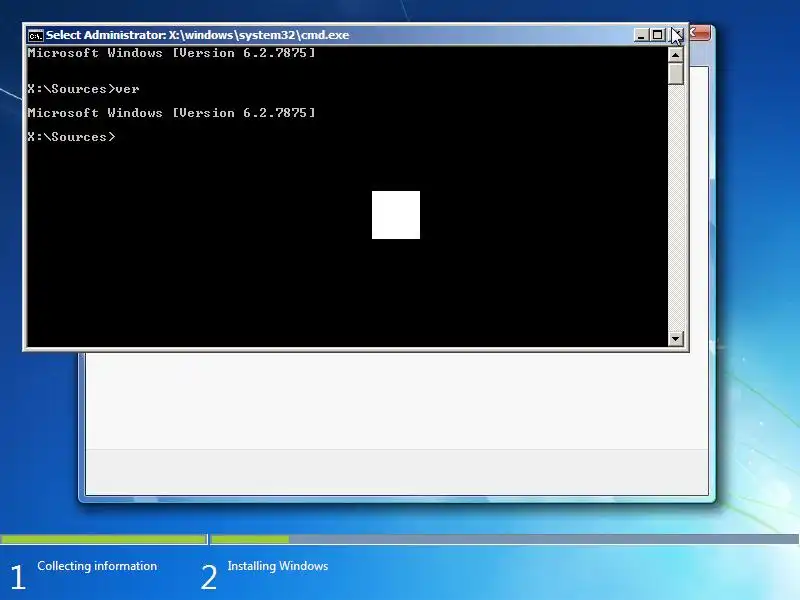Click the last 'X:\Sources>' prompt
The height and width of the screenshot is (600, 800).
[x=71, y=137]
